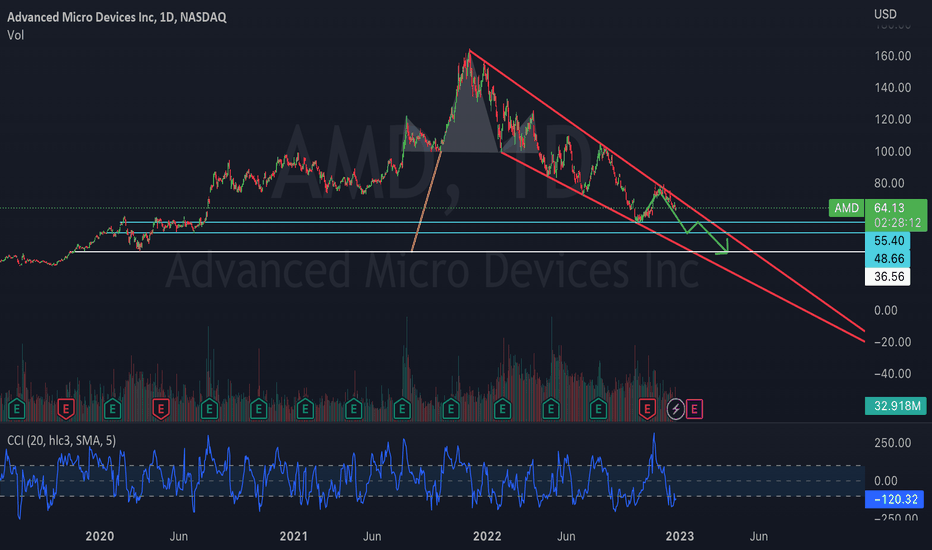Click the leftmost green earnings marker

click(17, 409)
